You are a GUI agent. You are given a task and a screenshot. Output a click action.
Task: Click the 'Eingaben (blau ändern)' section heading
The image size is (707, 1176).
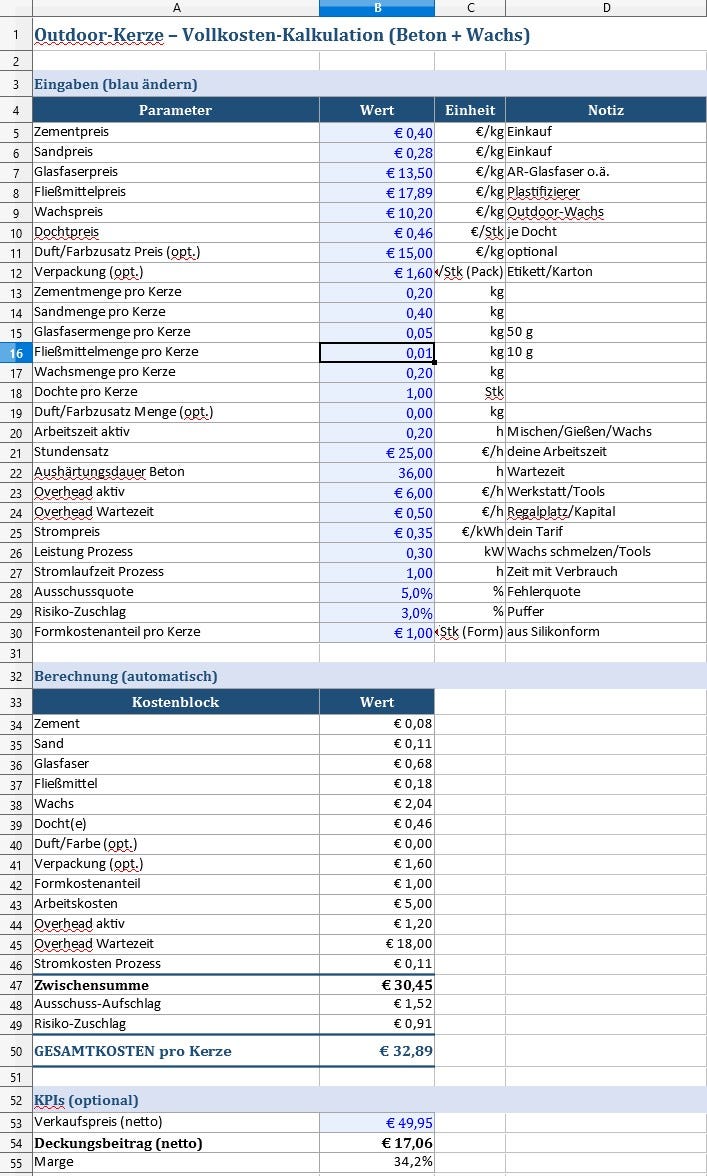[116, 84]
